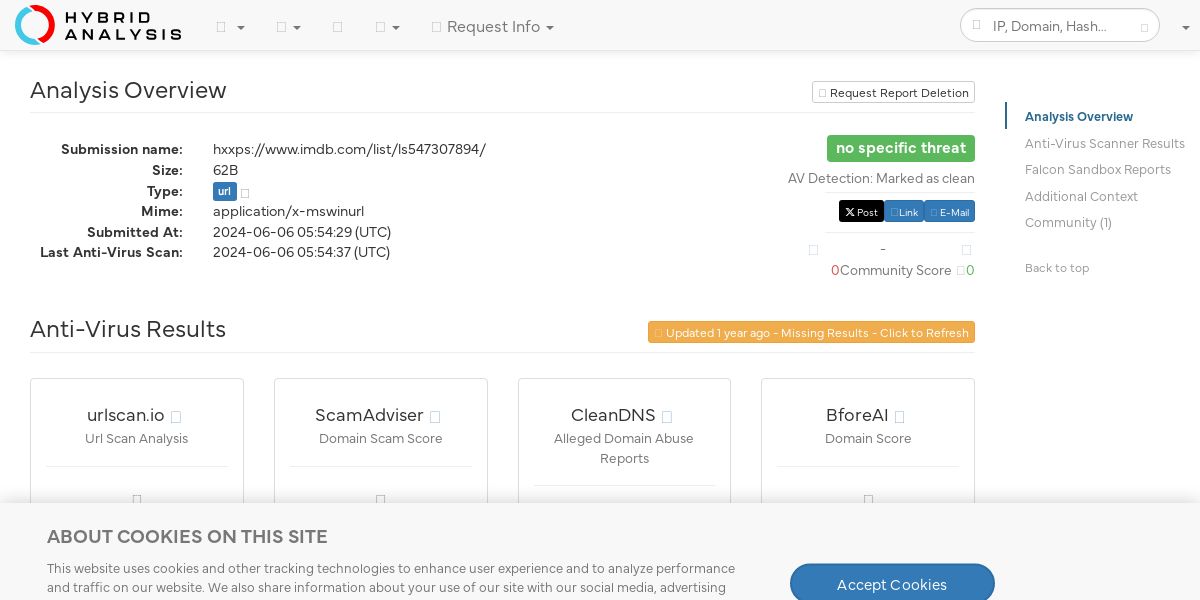
Task: Click the Analysis Overview page heading
Action: click(x=128, y=90)
